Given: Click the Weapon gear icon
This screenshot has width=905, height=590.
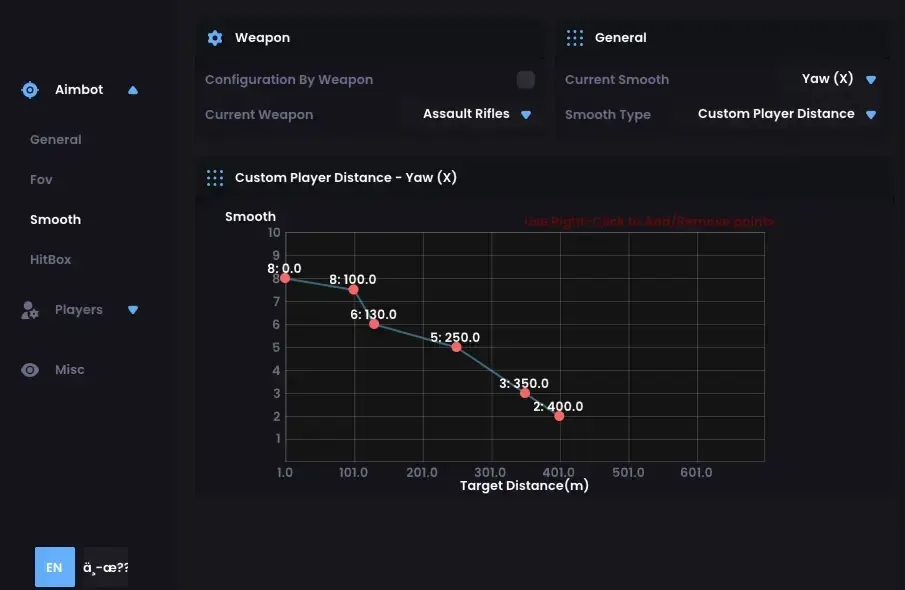Looking at the screenshot, I should 215,38.
